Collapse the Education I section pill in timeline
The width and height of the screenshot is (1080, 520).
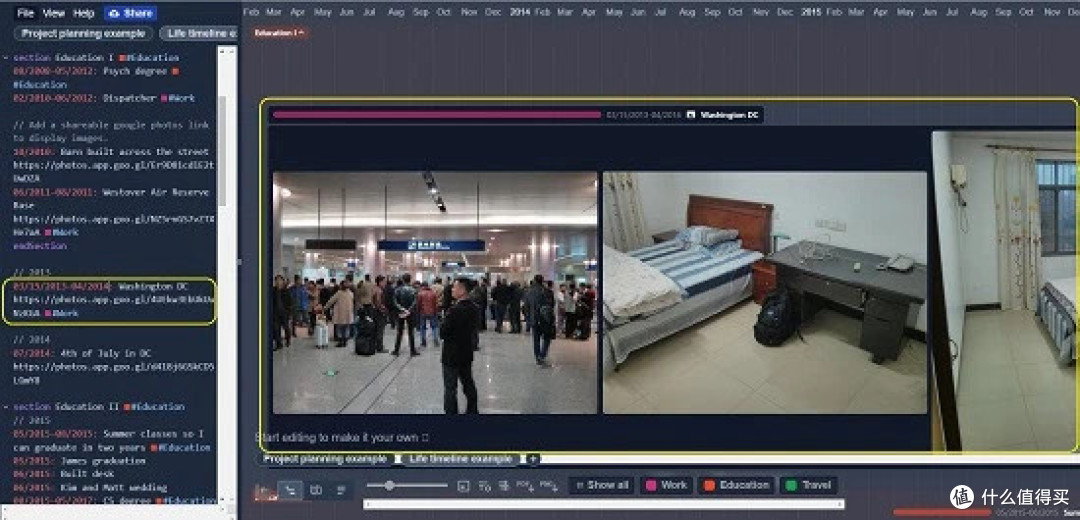(279, 32)
